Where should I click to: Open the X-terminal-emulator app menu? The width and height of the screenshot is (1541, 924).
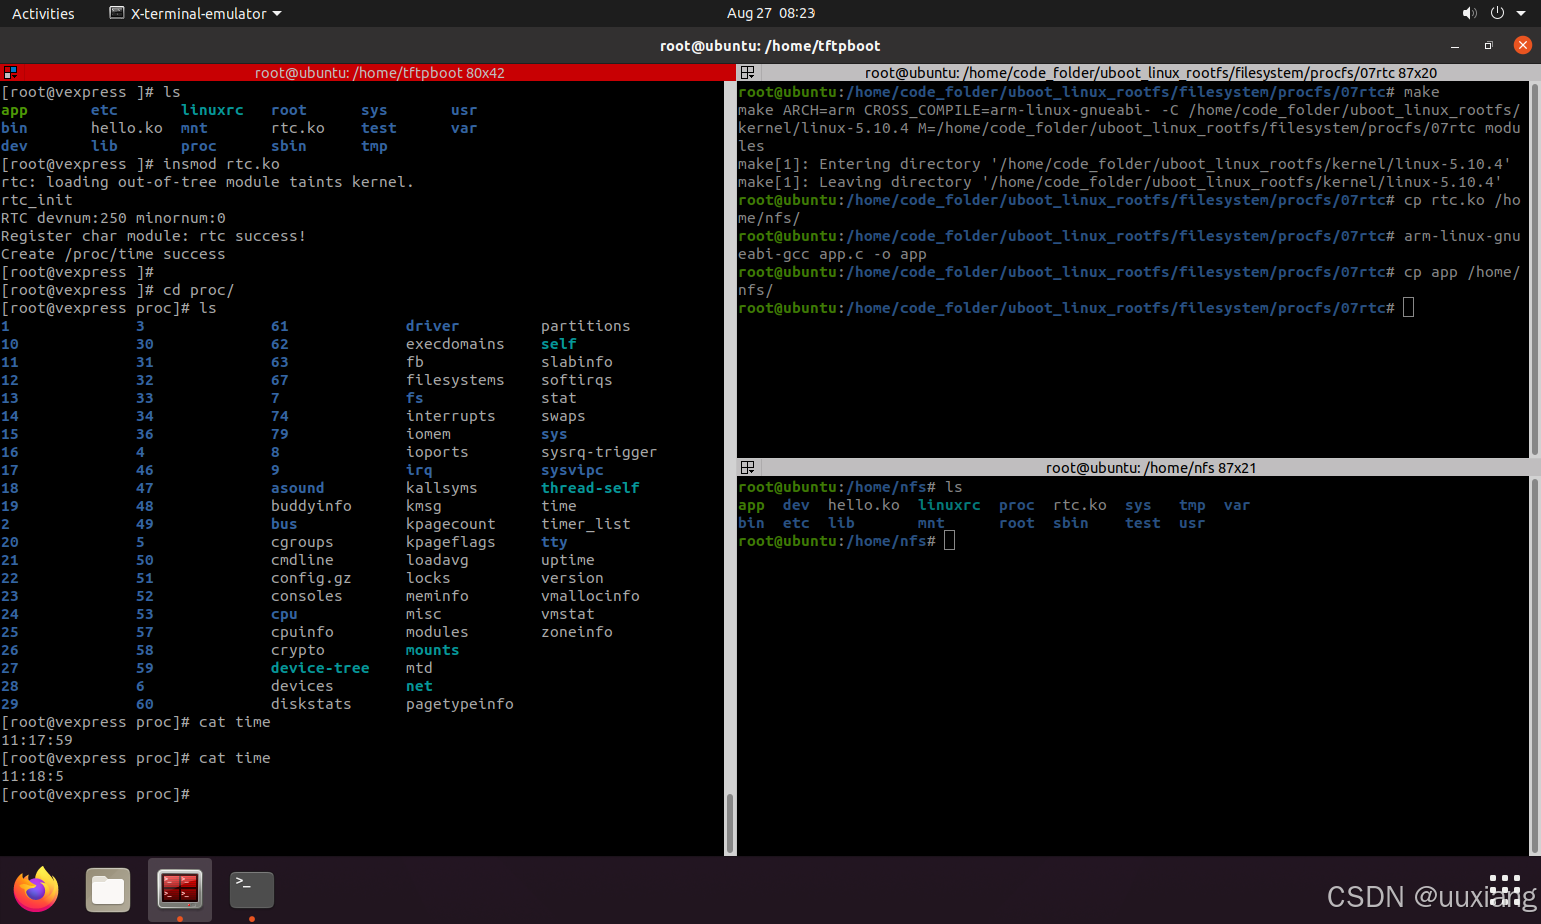pyautogui.click(x=195, y=13)
